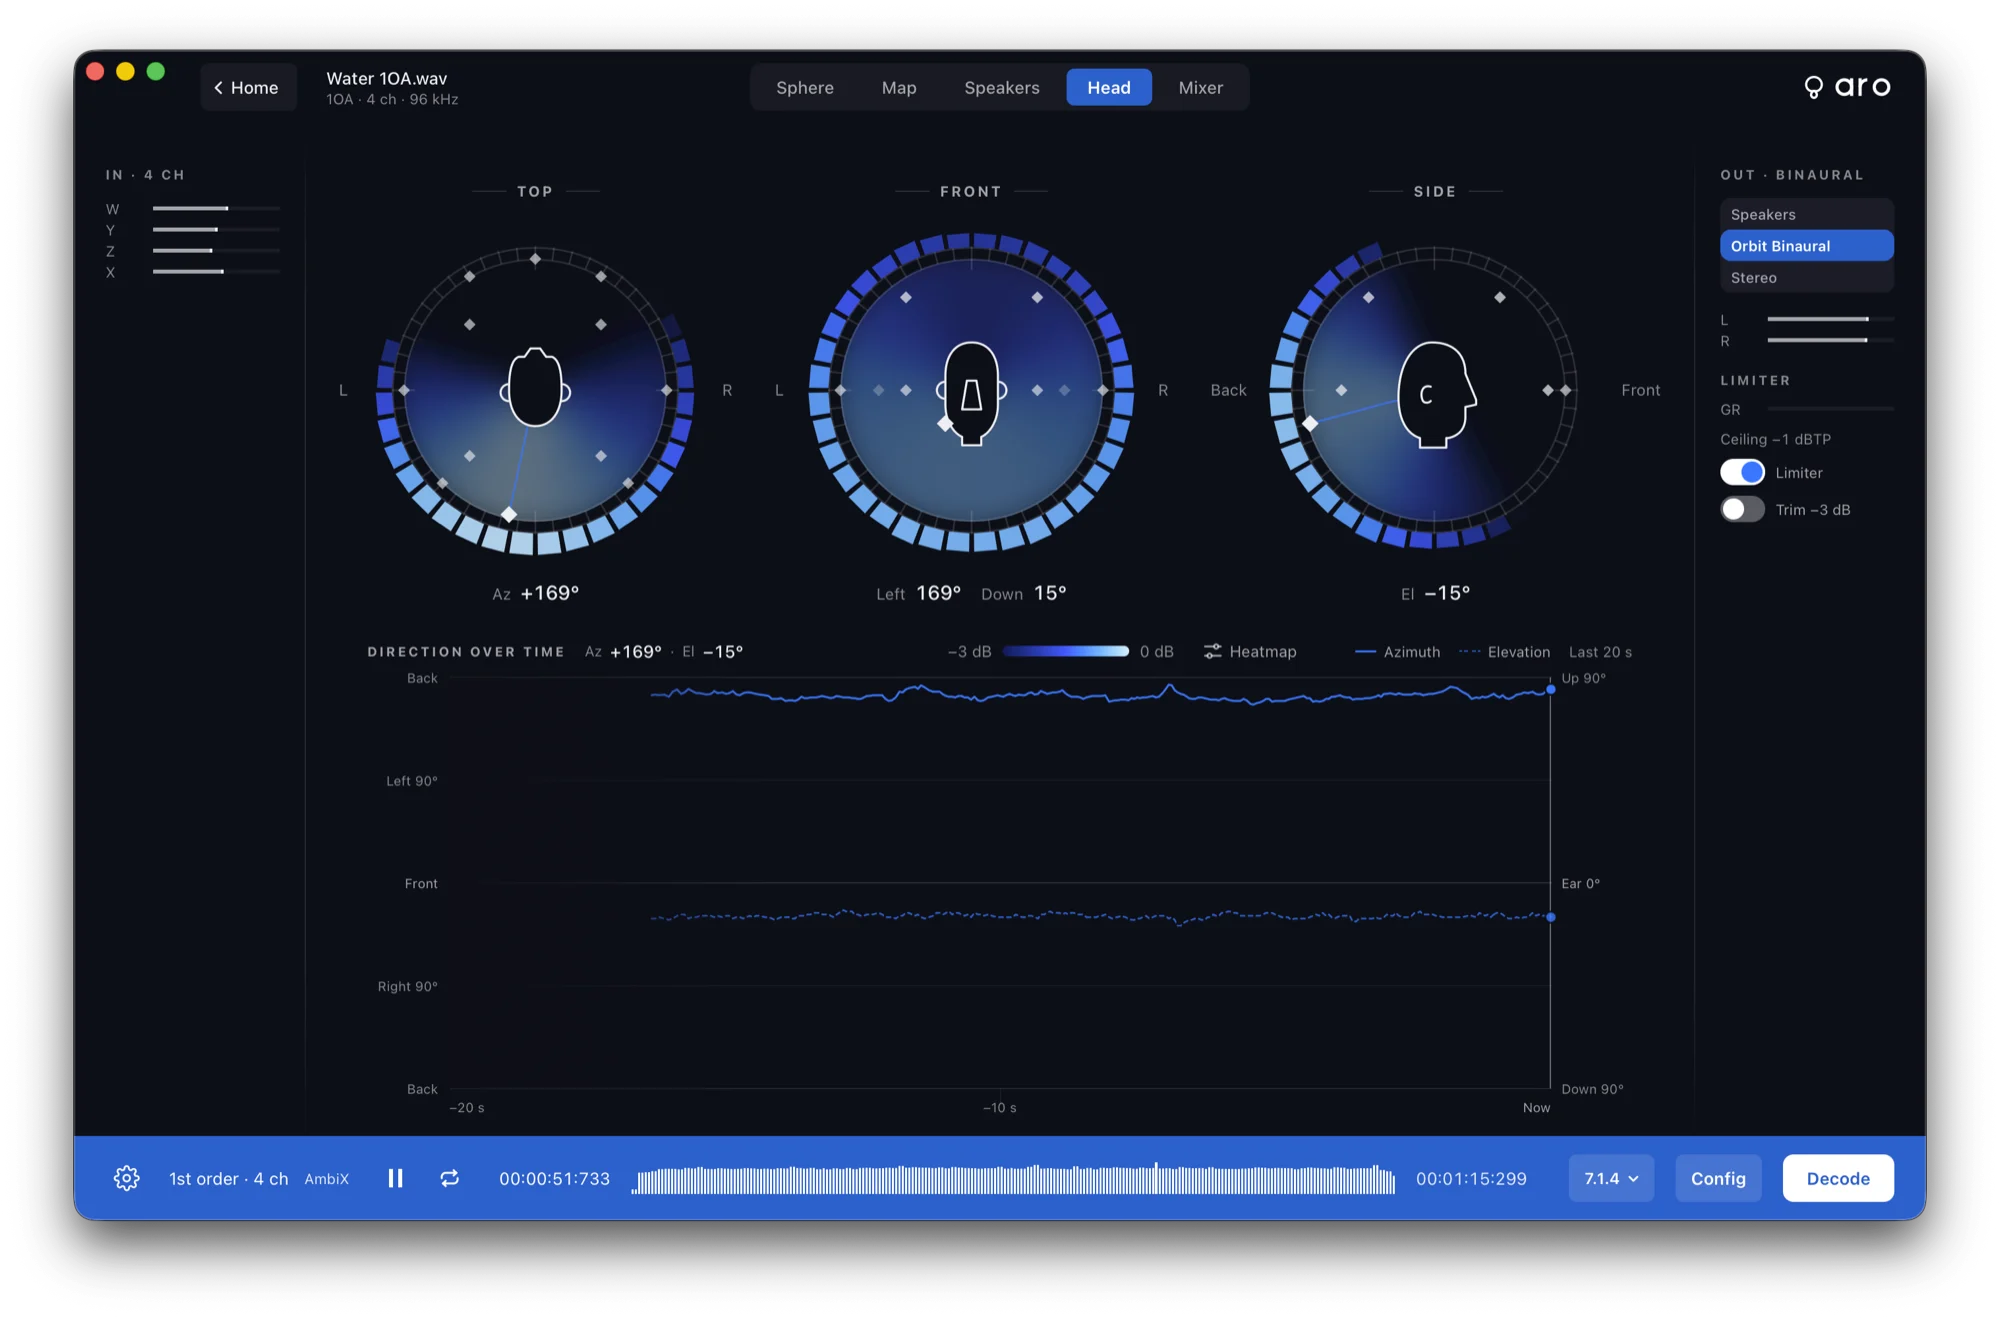Click the -3 dB to 0 dB gradient scale
2000x1318 pixels.
tap(1066, 651)
